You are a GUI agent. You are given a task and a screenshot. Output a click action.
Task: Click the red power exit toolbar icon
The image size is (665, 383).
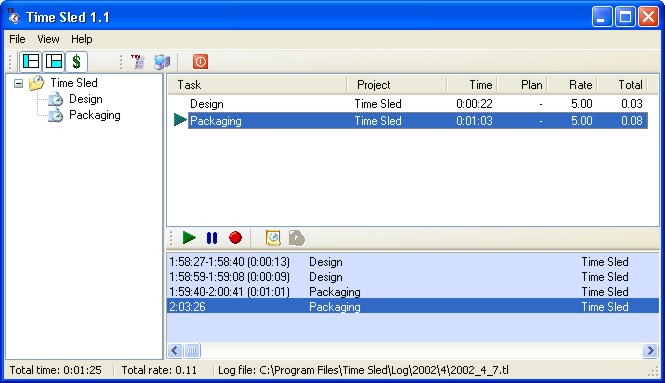[200, 62]
